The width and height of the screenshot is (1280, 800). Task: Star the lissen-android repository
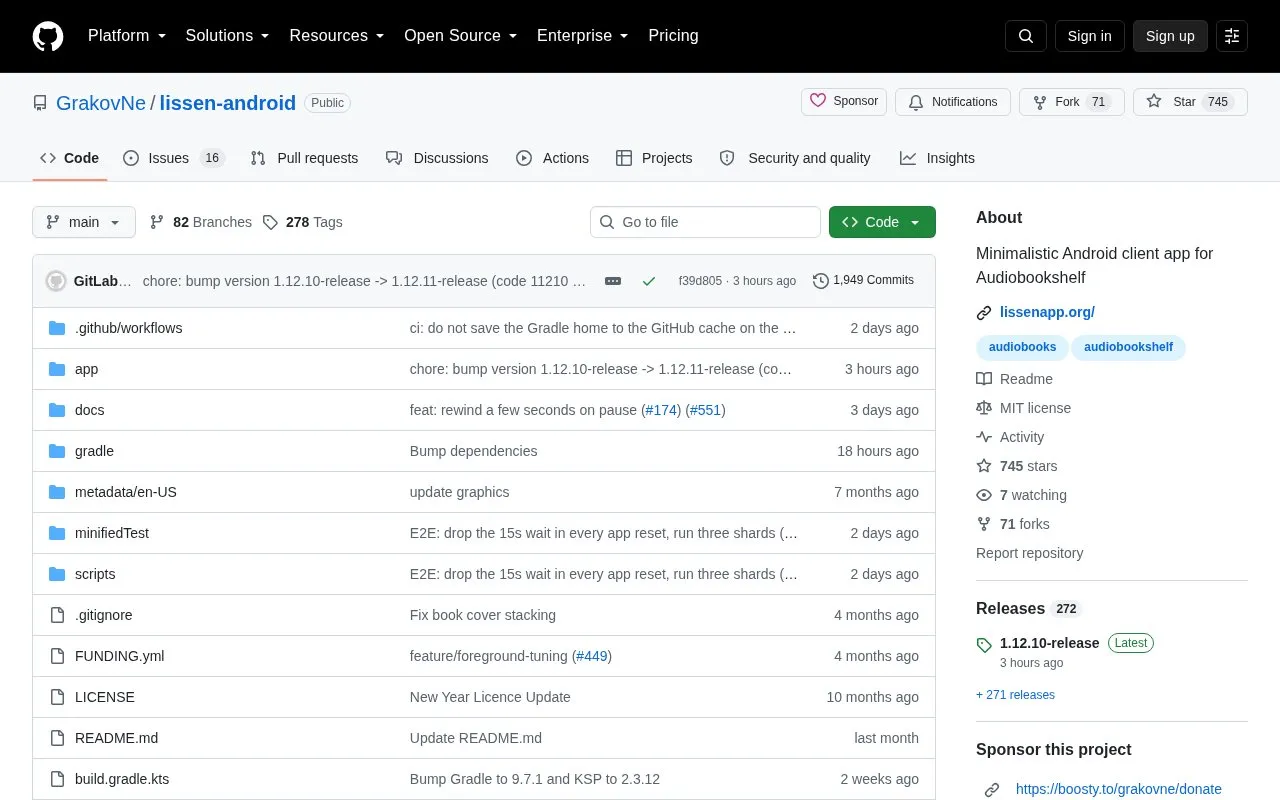click(1190, 102)
